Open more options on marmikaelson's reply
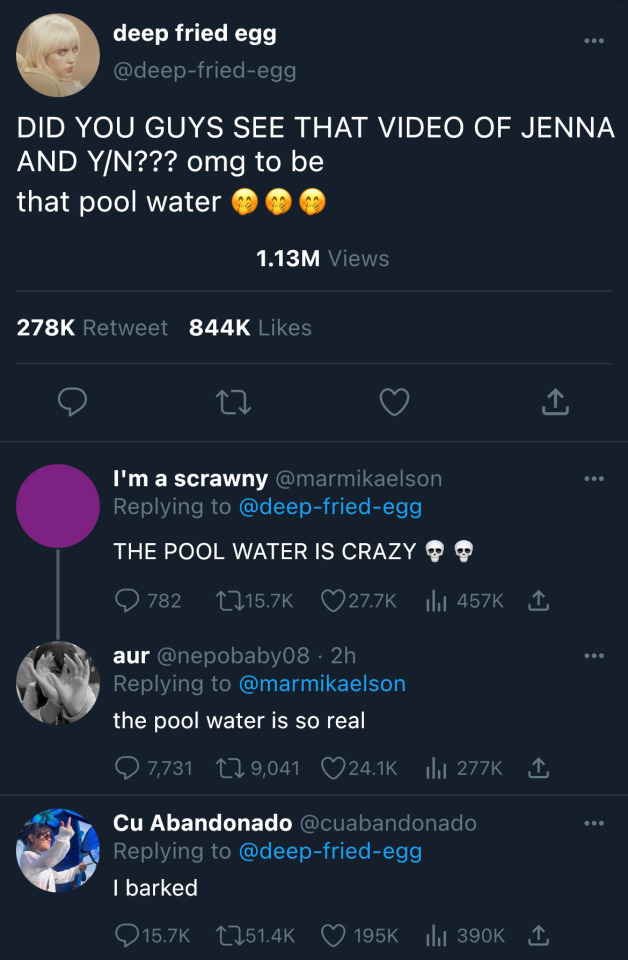Viewport: 628px width, 960px height. 594,479
